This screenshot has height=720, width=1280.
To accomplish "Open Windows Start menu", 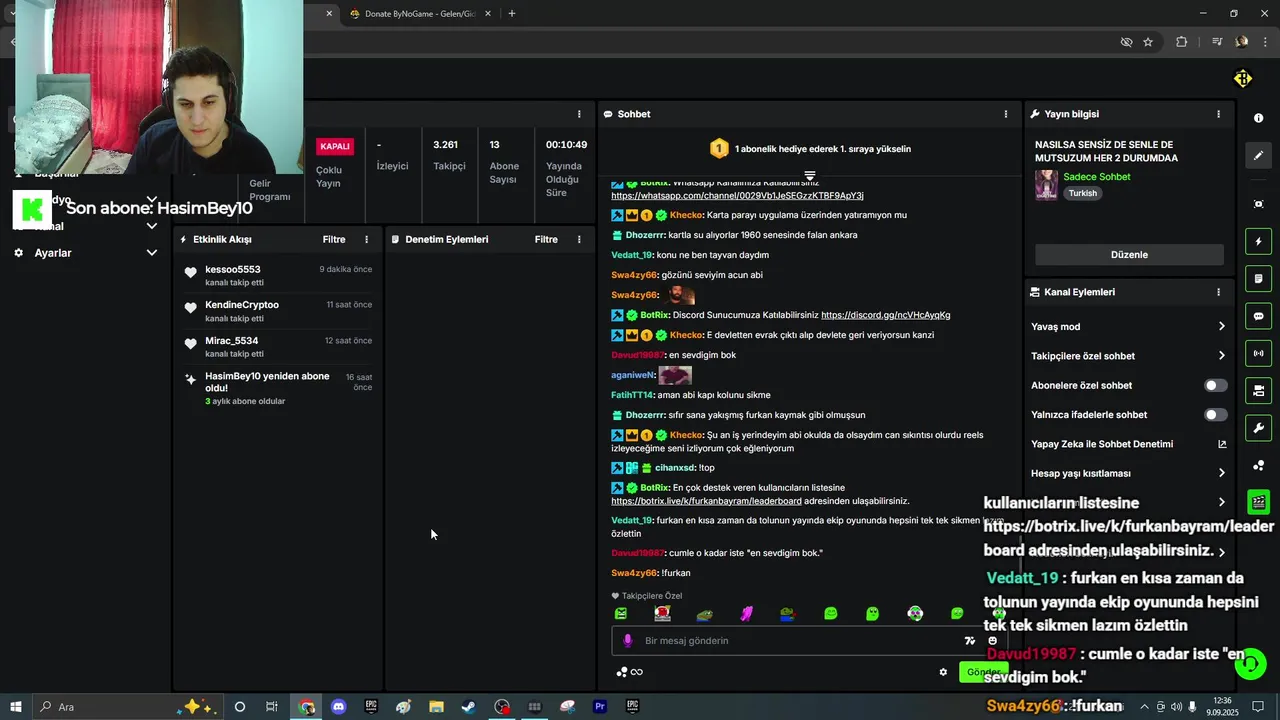I will (15, 707).
